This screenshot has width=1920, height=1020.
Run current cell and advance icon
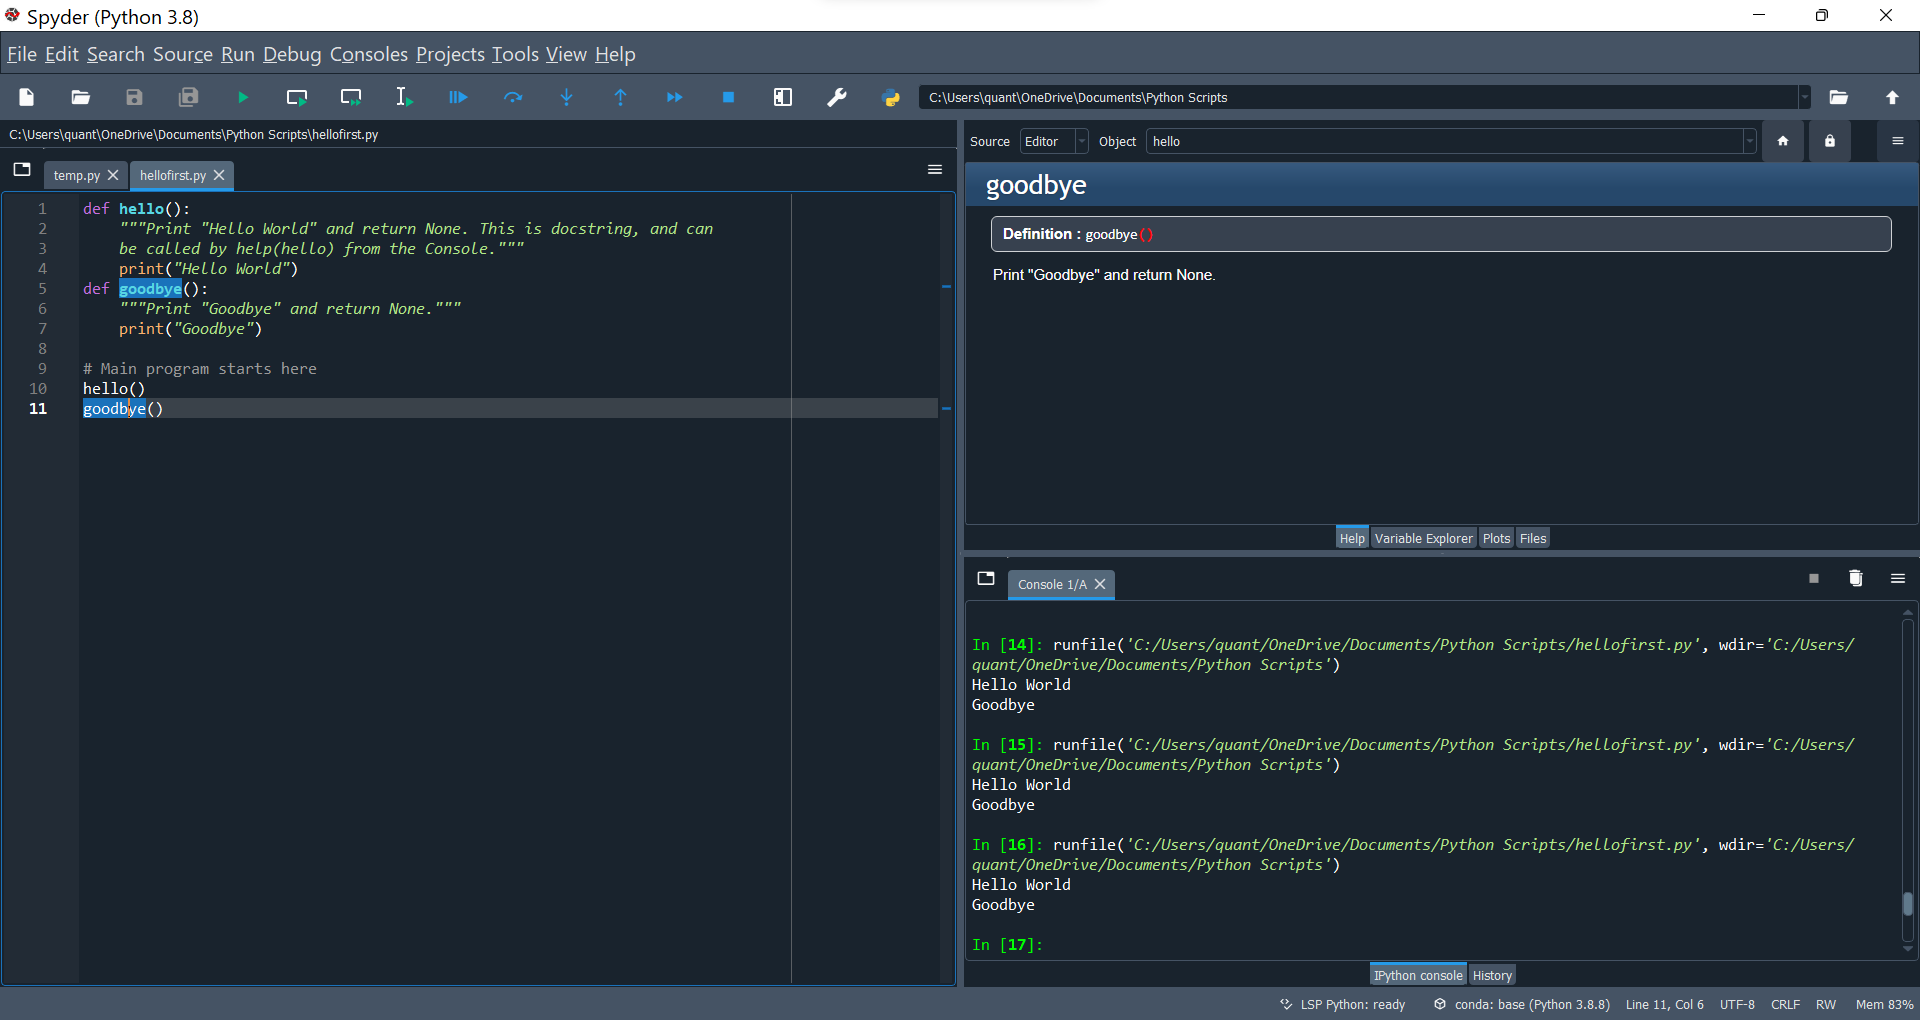pos(351,97)
